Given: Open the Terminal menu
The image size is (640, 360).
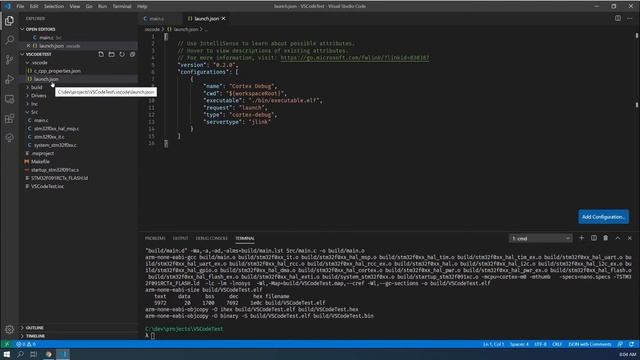Looking at the screenshot, I should (122, 6).
